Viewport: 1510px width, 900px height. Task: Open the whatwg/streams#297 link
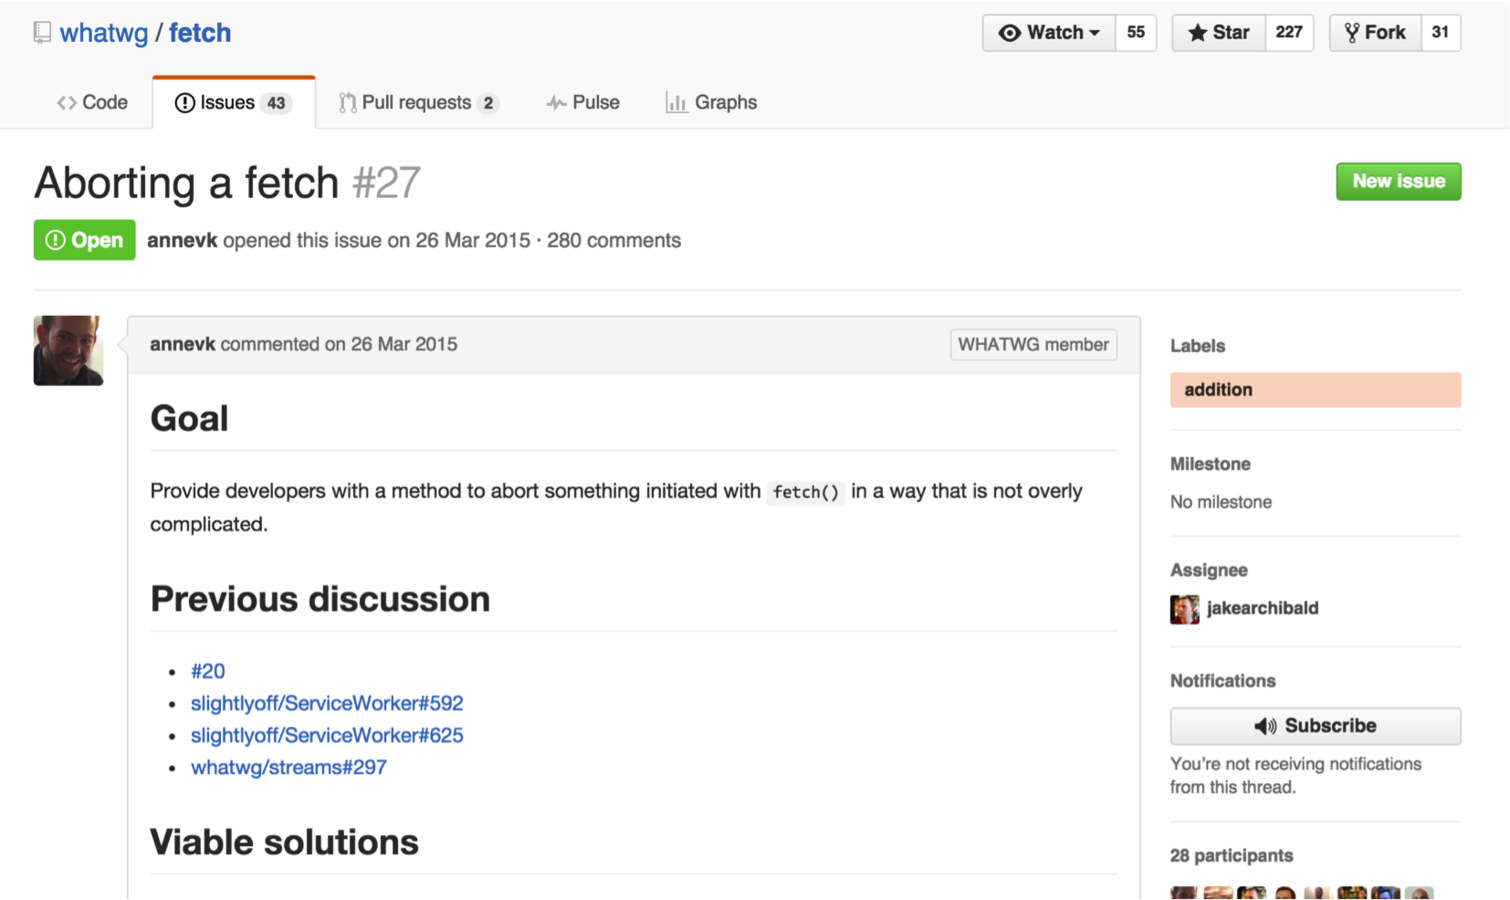[289, 767]
